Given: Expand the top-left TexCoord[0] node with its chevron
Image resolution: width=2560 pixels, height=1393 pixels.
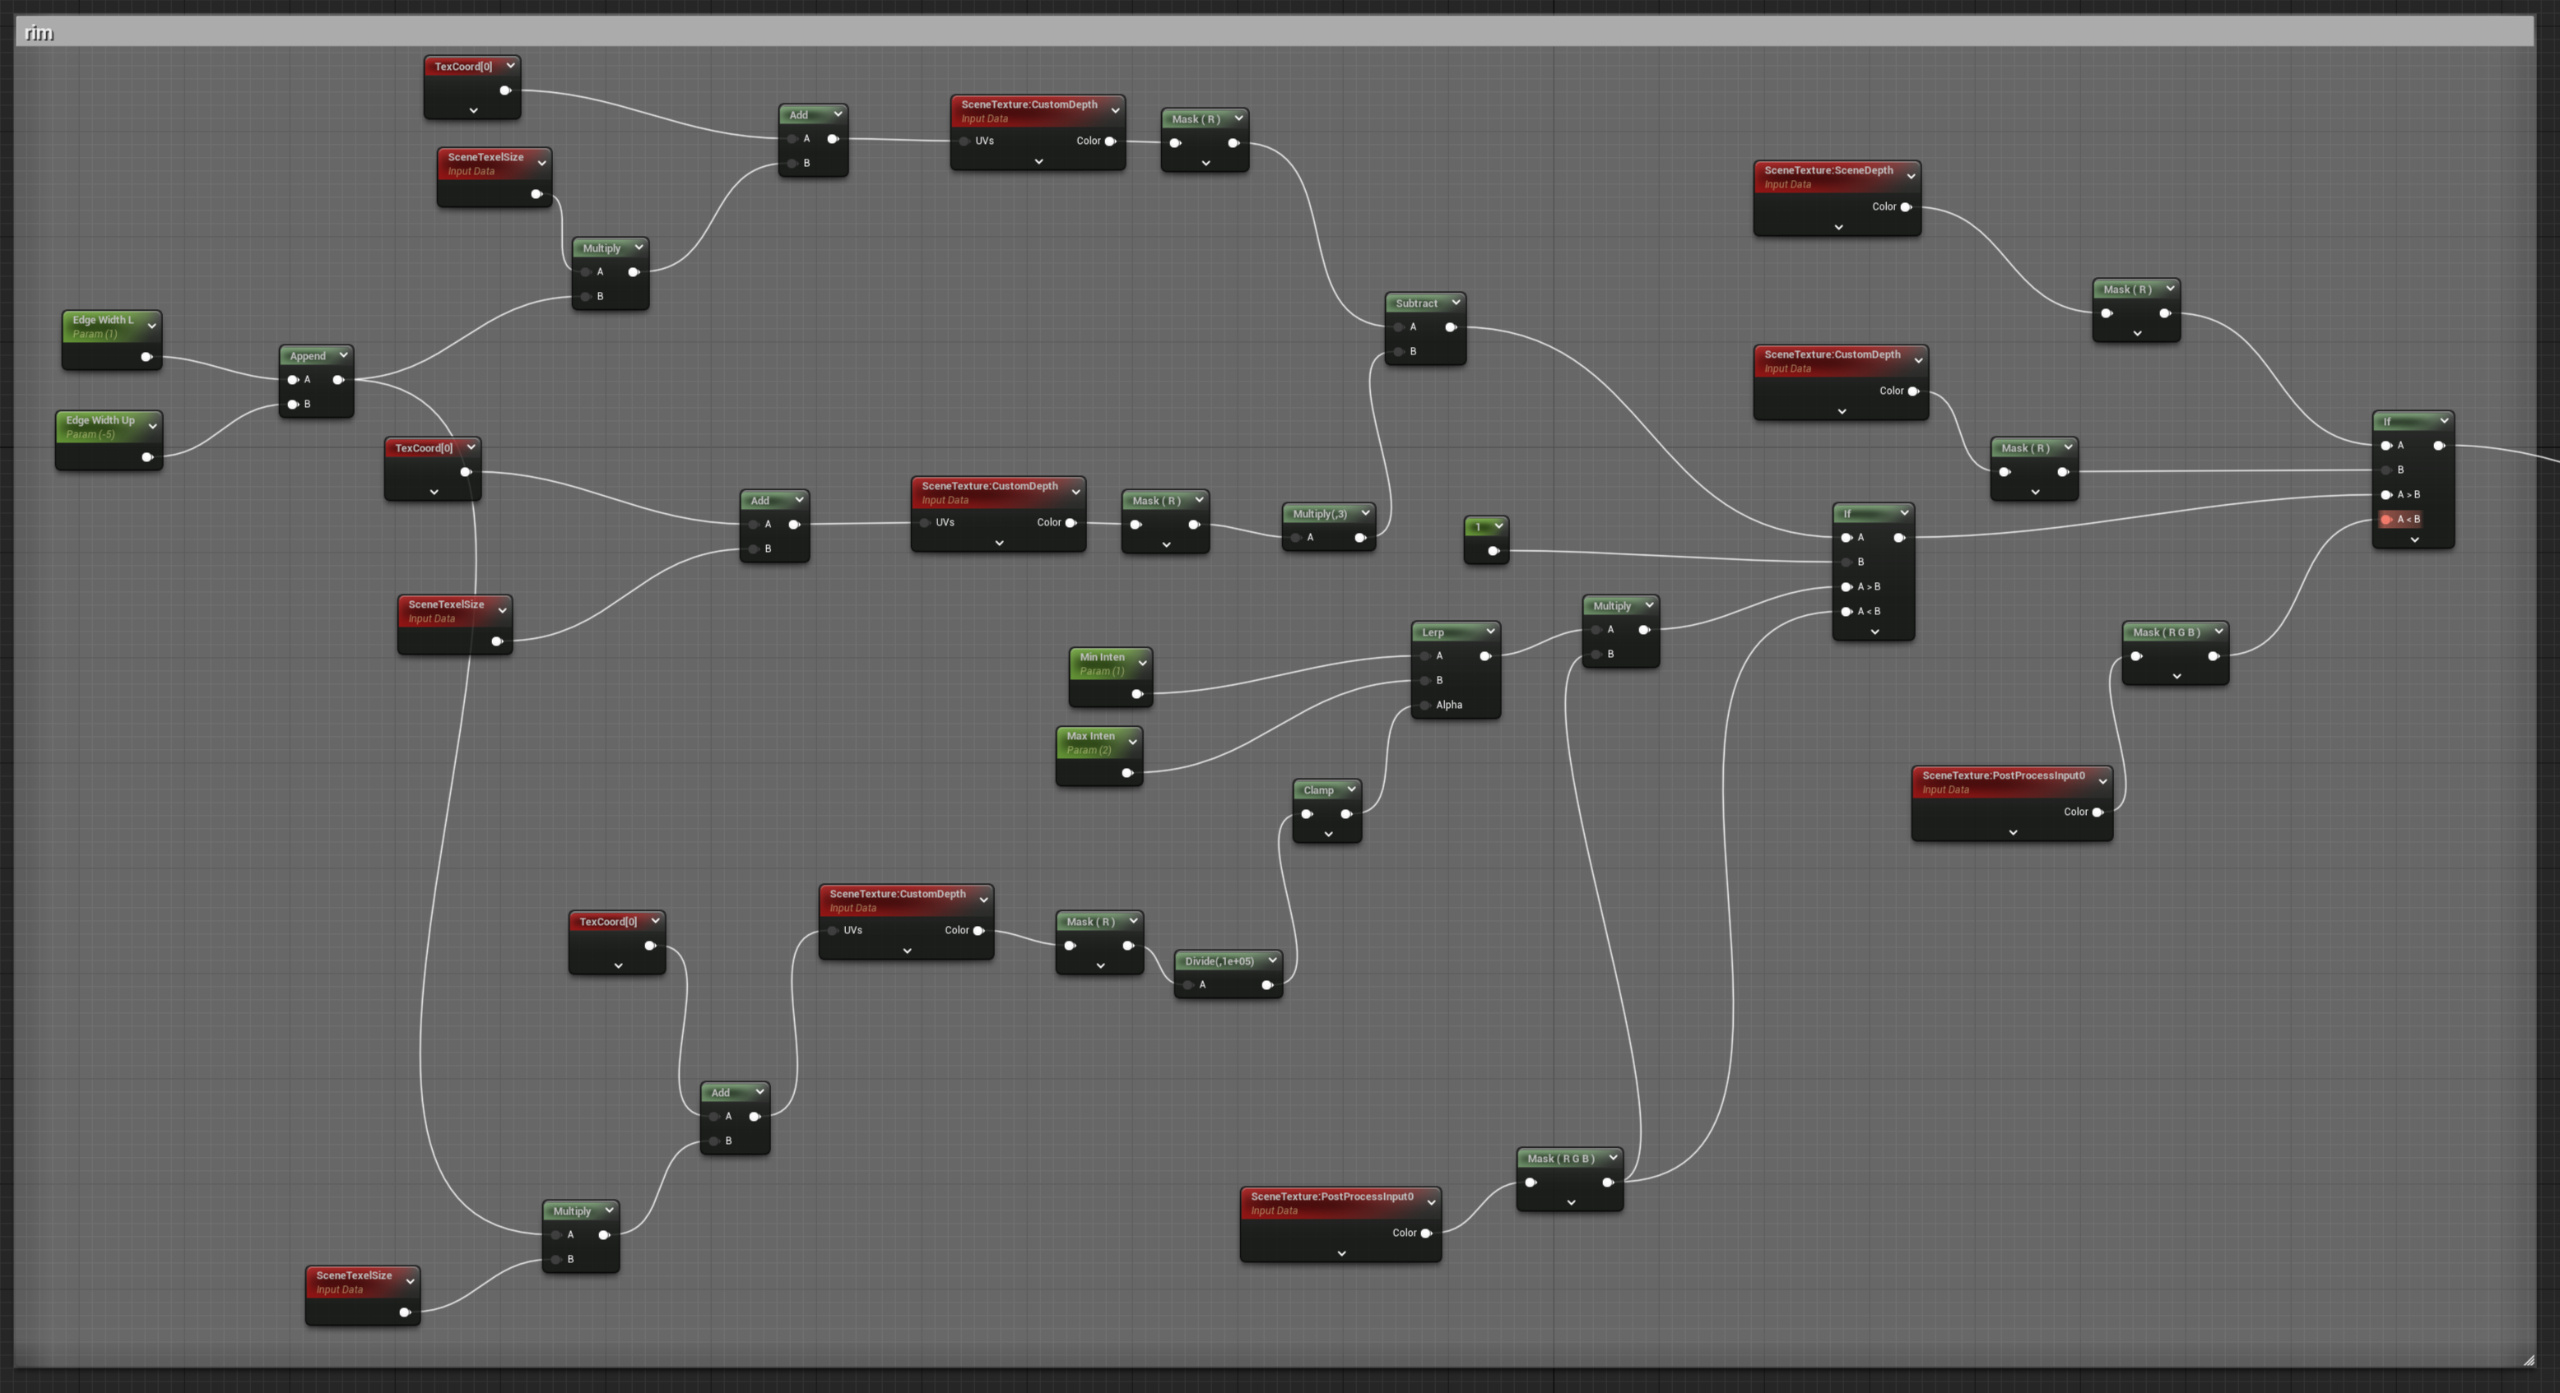Looking at the screenshot, I should coord(472,110).
